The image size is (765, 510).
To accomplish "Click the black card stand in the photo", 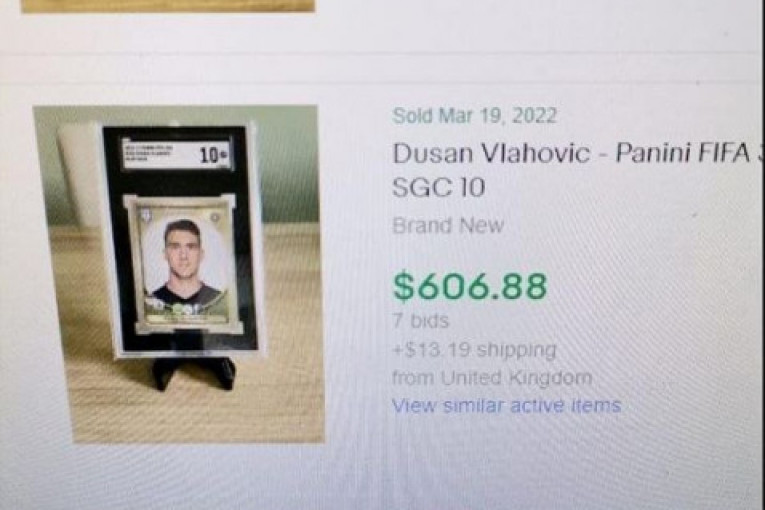I will coord(193,372).
